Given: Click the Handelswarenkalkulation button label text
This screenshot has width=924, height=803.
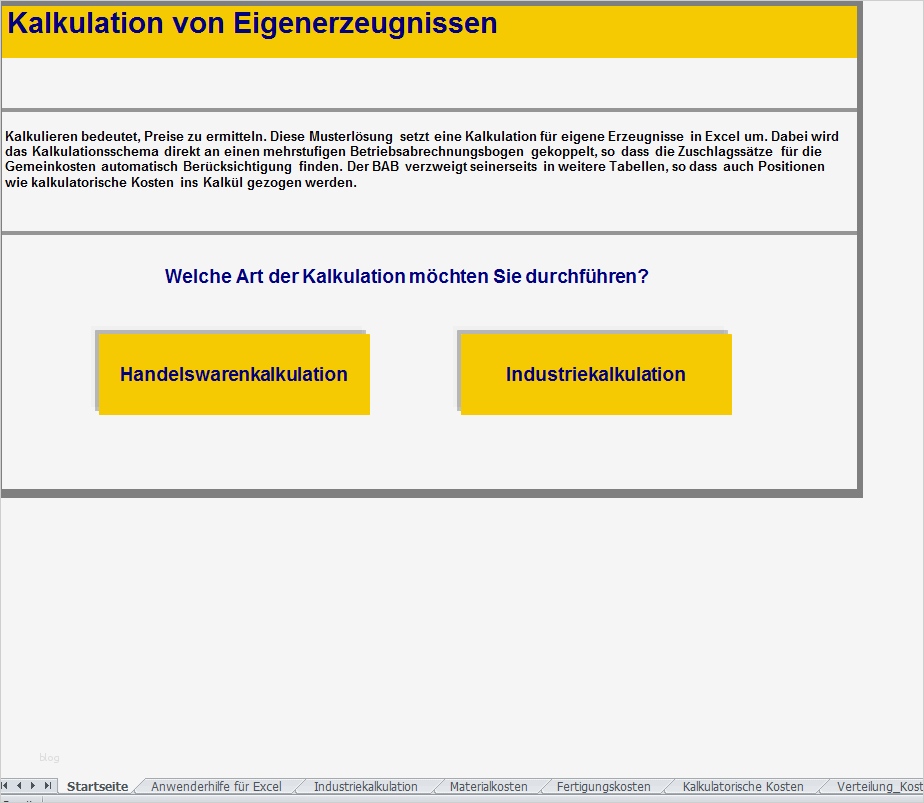Looking at the screenshot, I should [x=232, y=373].
